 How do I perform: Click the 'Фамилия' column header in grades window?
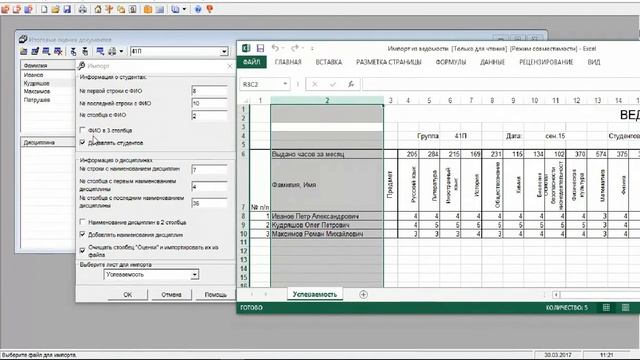[x=48, y=65]
